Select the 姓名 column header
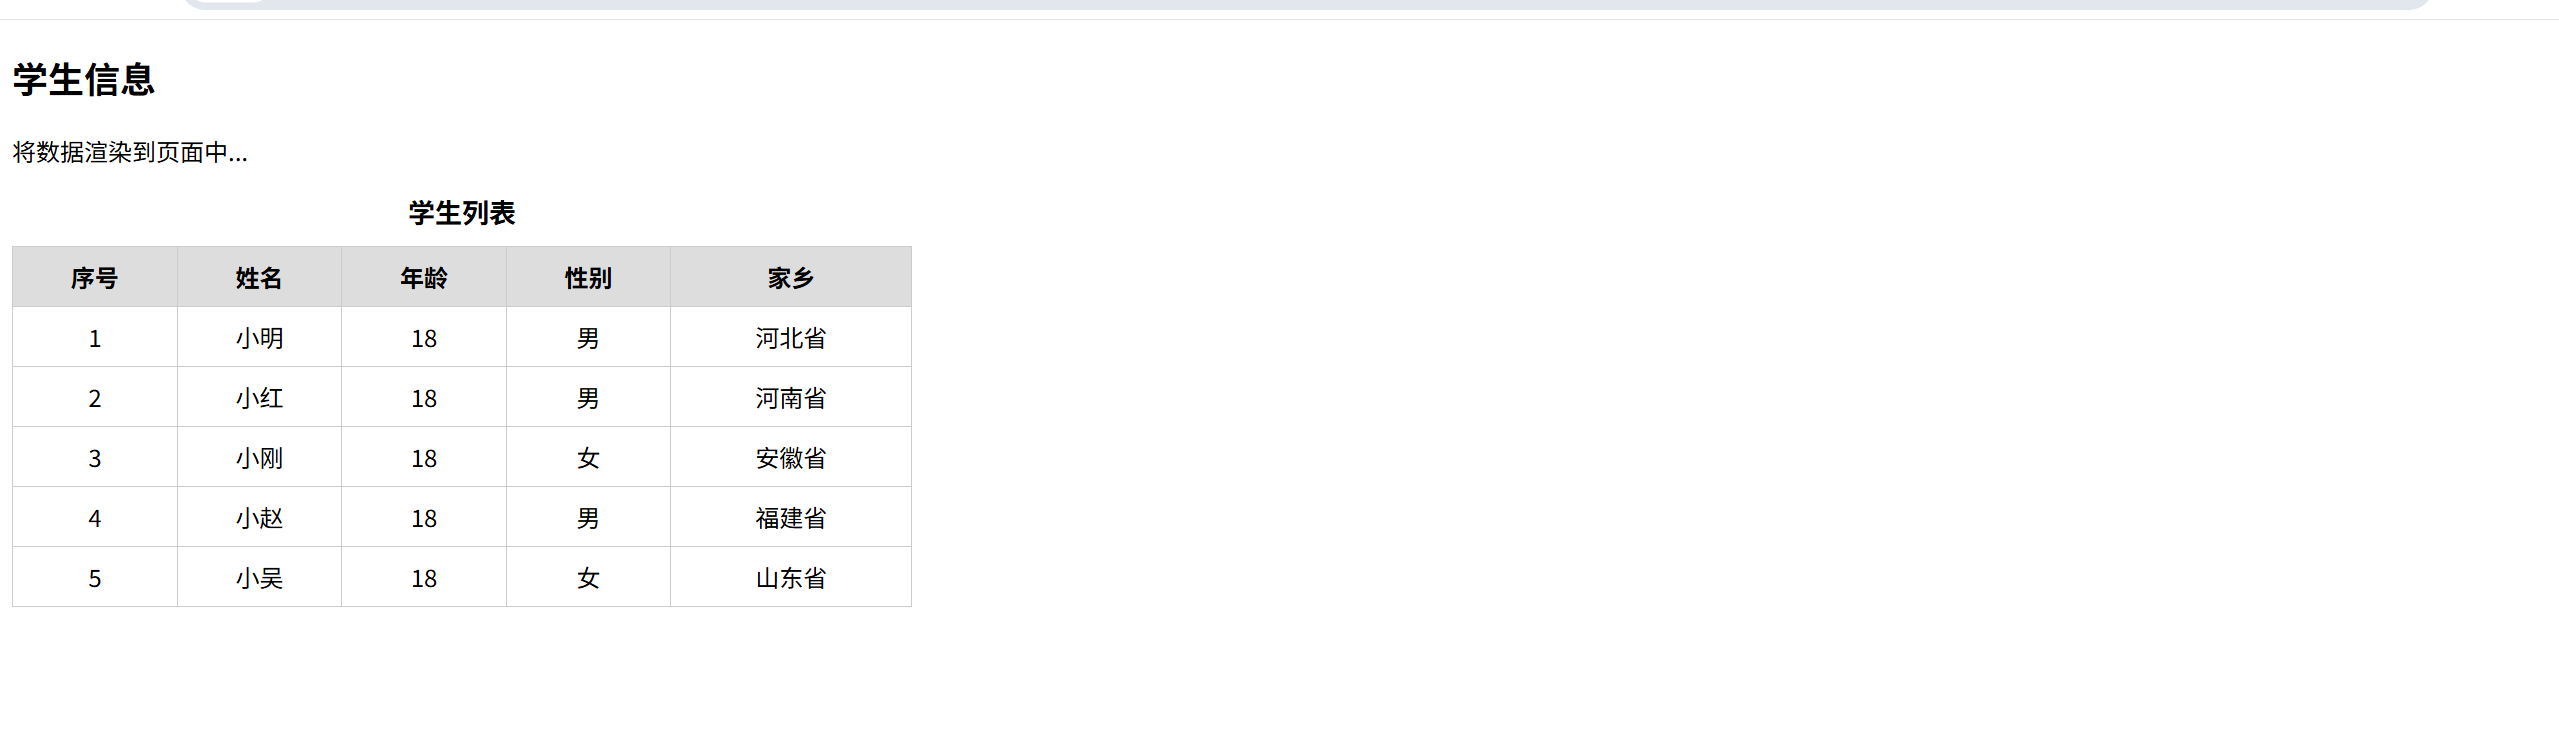2559x732 pixels. click(x=259, y=277)
